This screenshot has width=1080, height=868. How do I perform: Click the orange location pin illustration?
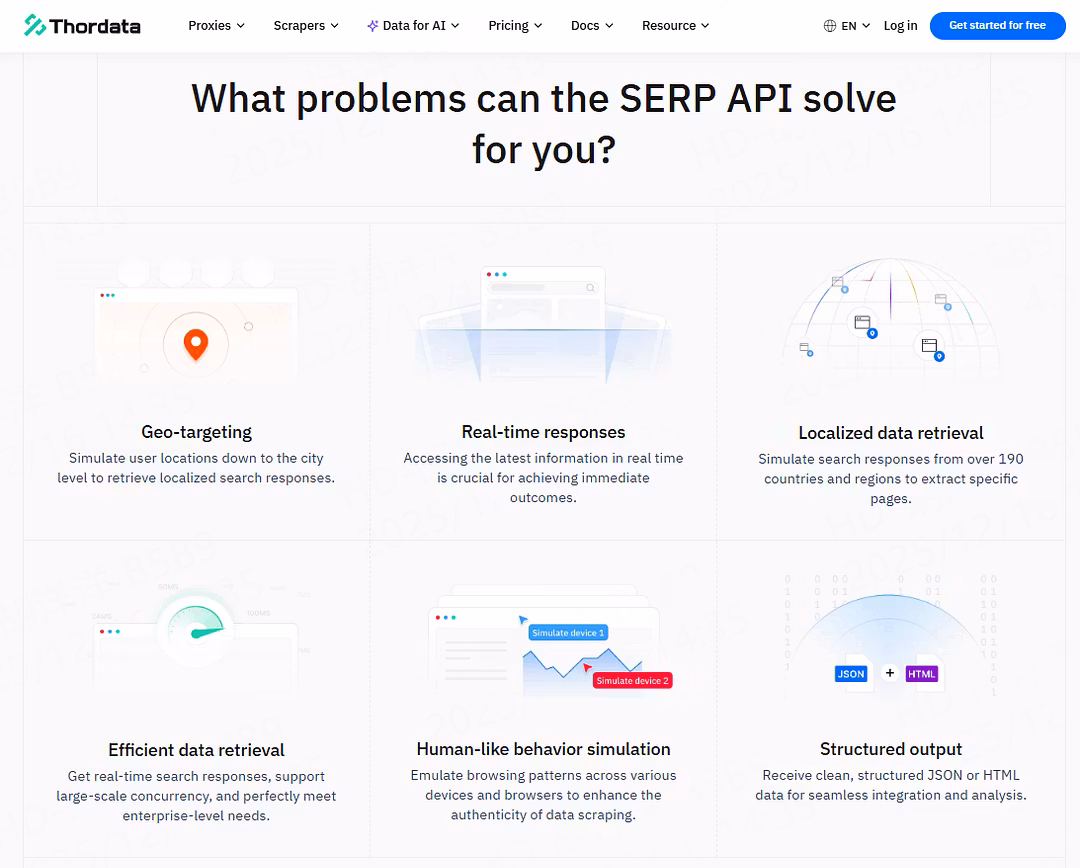pyautogui.click(x=196, y=345)
